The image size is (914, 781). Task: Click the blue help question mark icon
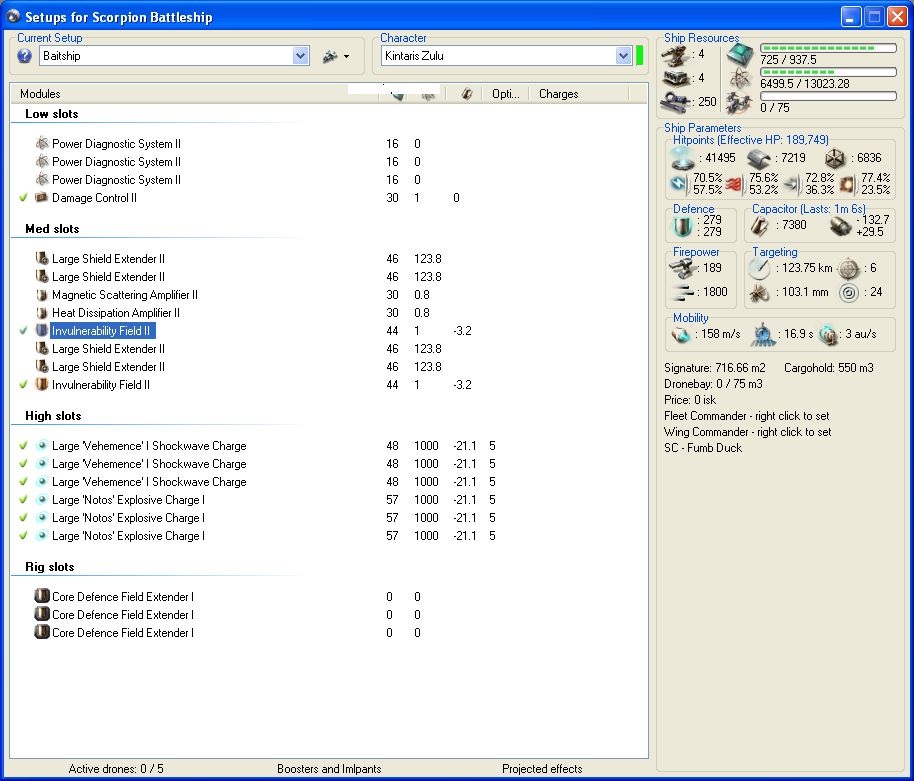tap(24, 56)
